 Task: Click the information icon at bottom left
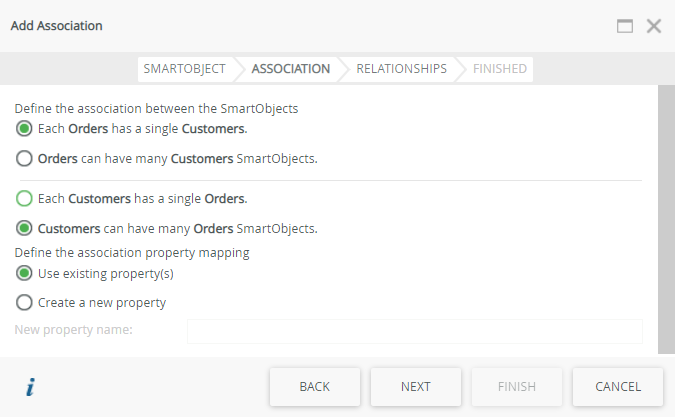pos(30,387)
